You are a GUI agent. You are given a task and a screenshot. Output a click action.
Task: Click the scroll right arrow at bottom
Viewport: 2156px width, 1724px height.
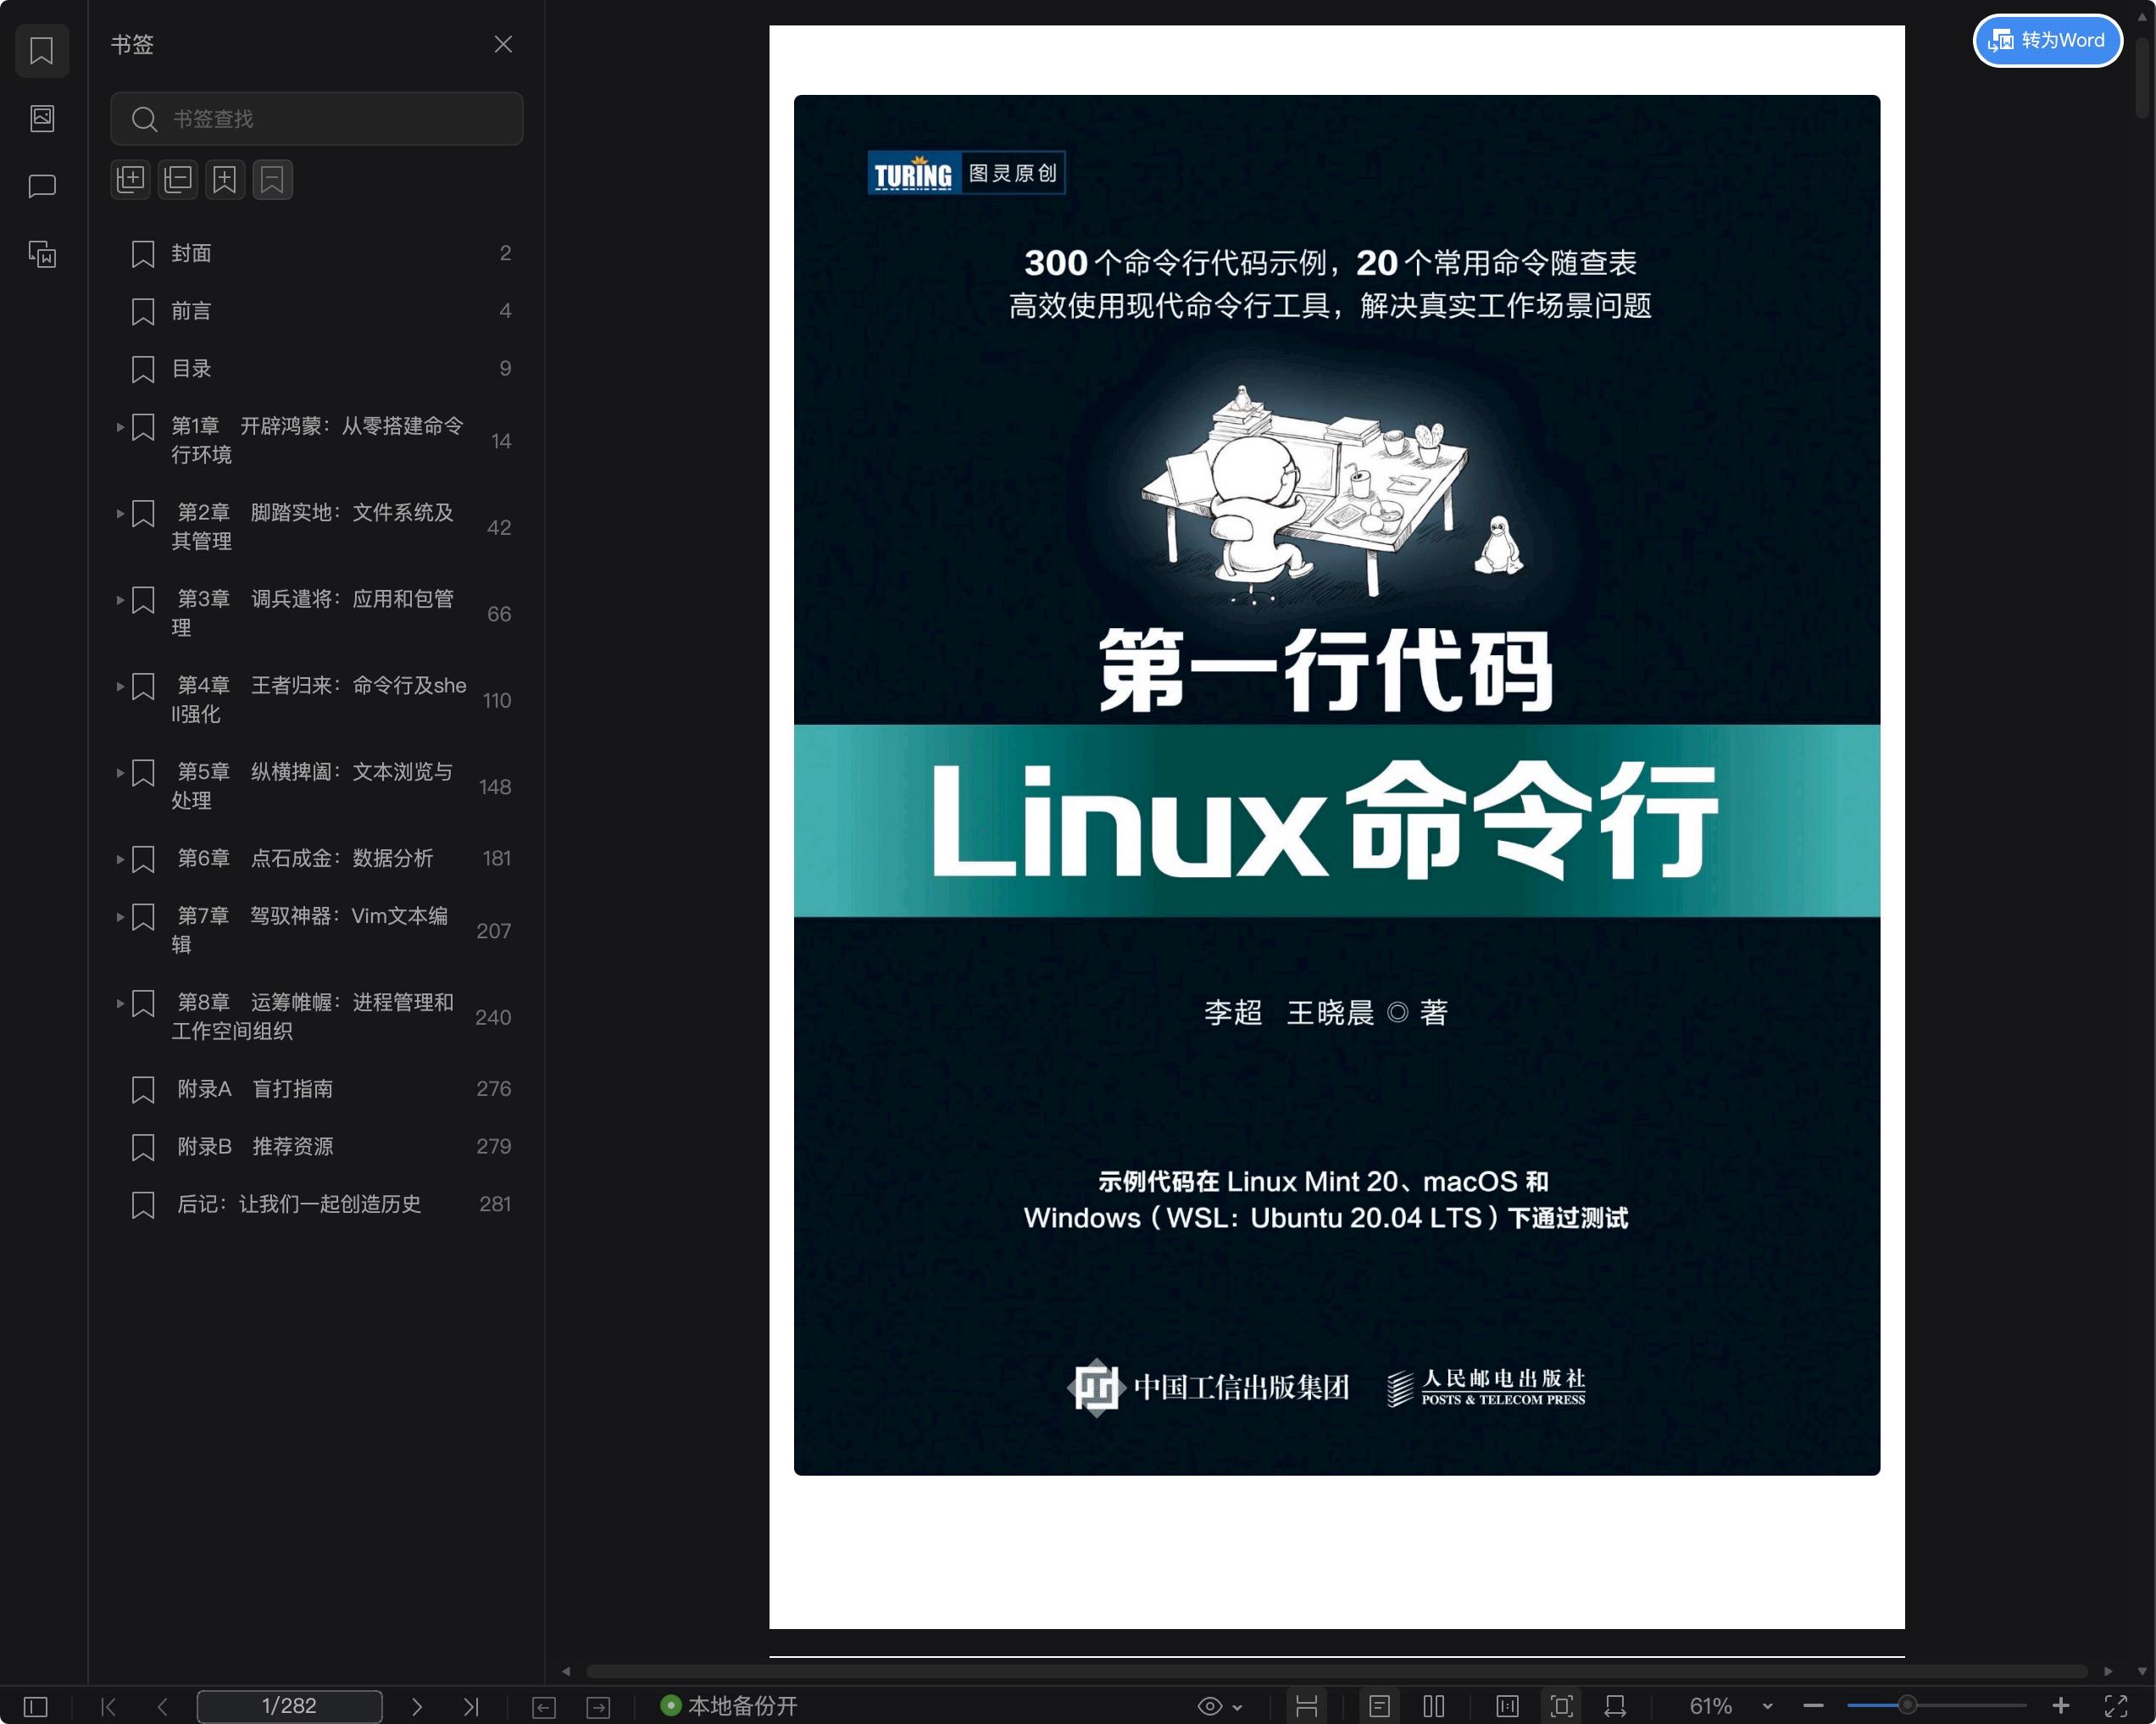(2108, 1671)
